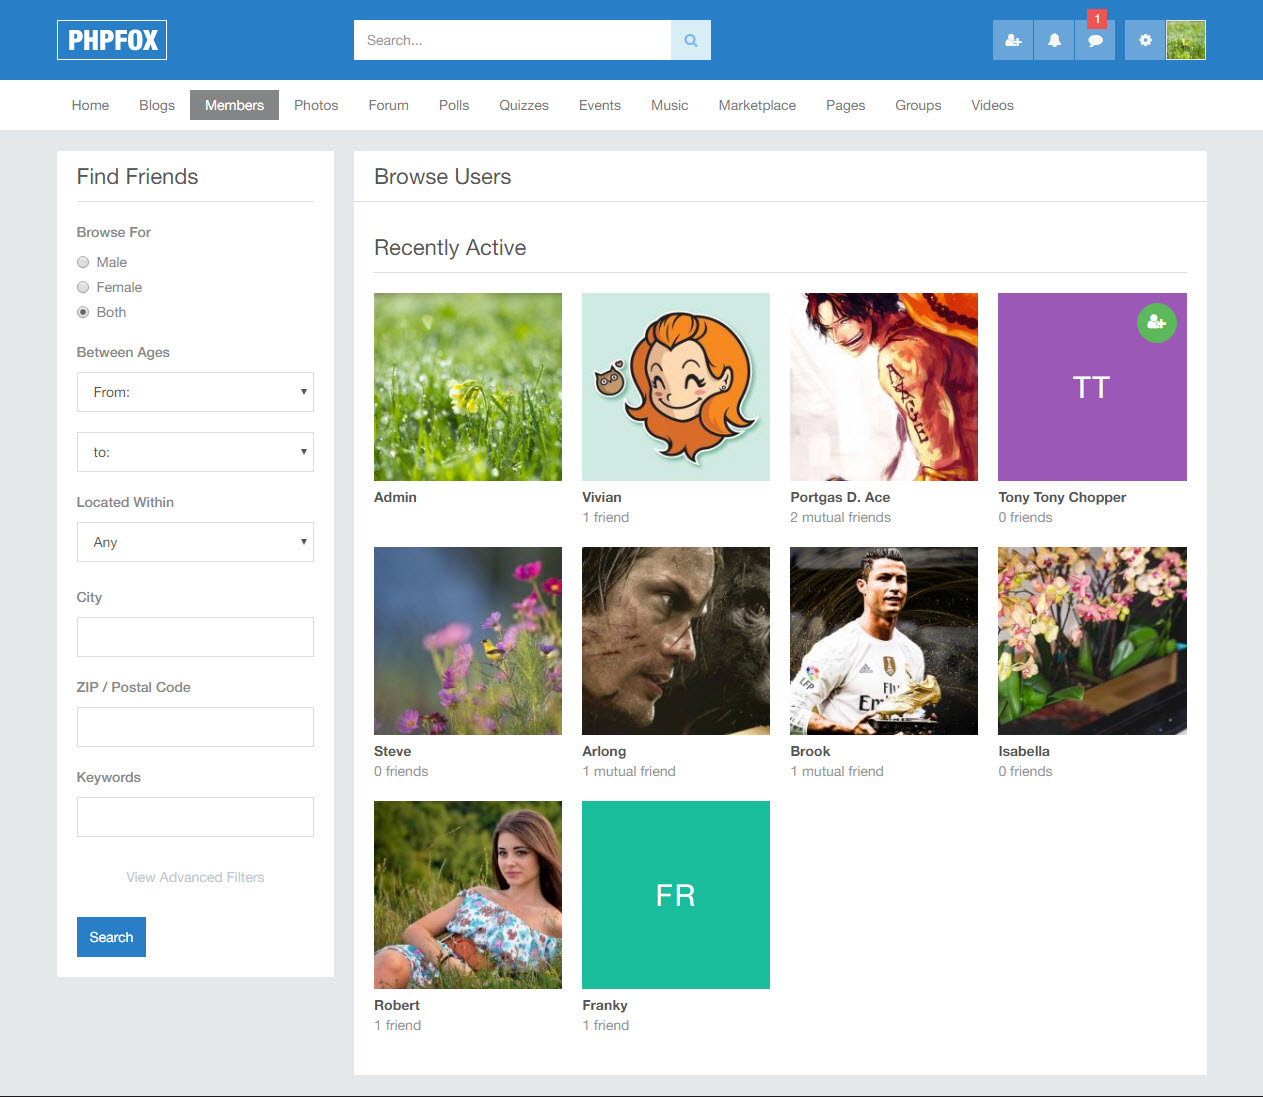Select the Female radio button
Image resolution: width=1263 pixels, height=1097 pixels.
tap(83, 287)
